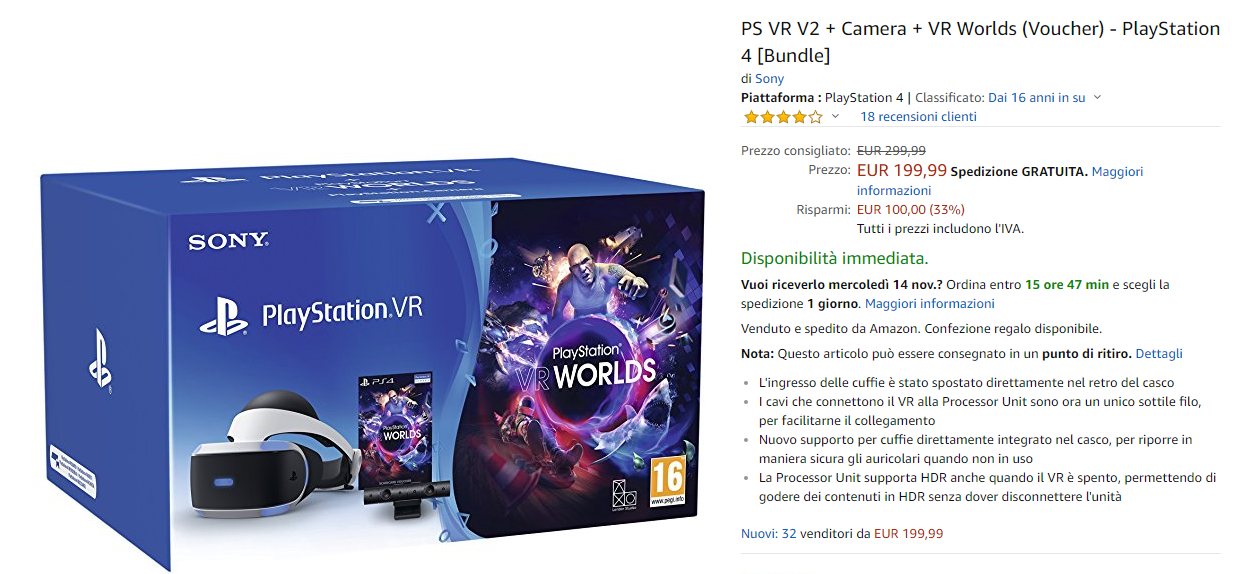
Task: Open the Dettagli link for punto di ritiro
Action: pyautogui.click(x=1159, y=353)
